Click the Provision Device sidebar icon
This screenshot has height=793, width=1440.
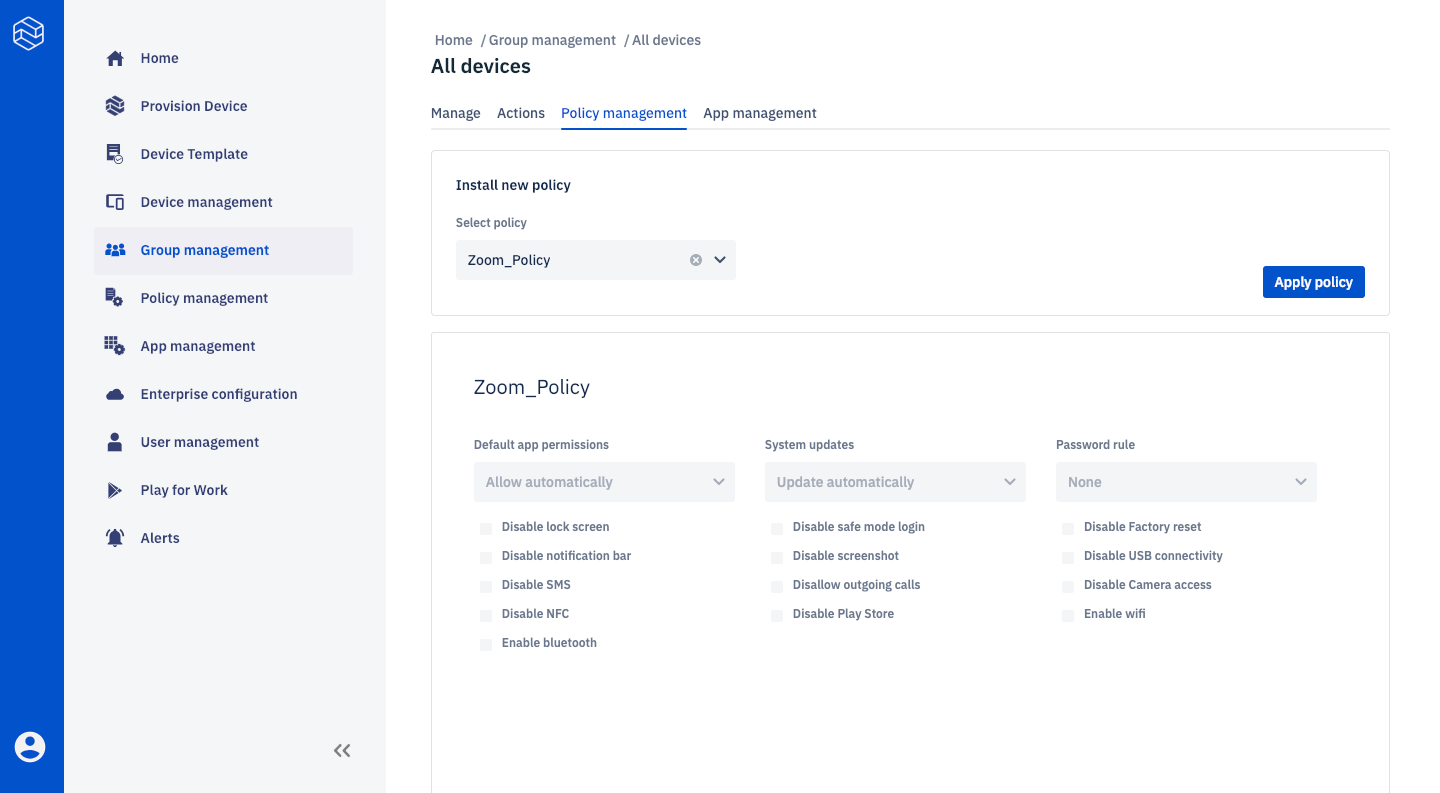pos(115,106)
